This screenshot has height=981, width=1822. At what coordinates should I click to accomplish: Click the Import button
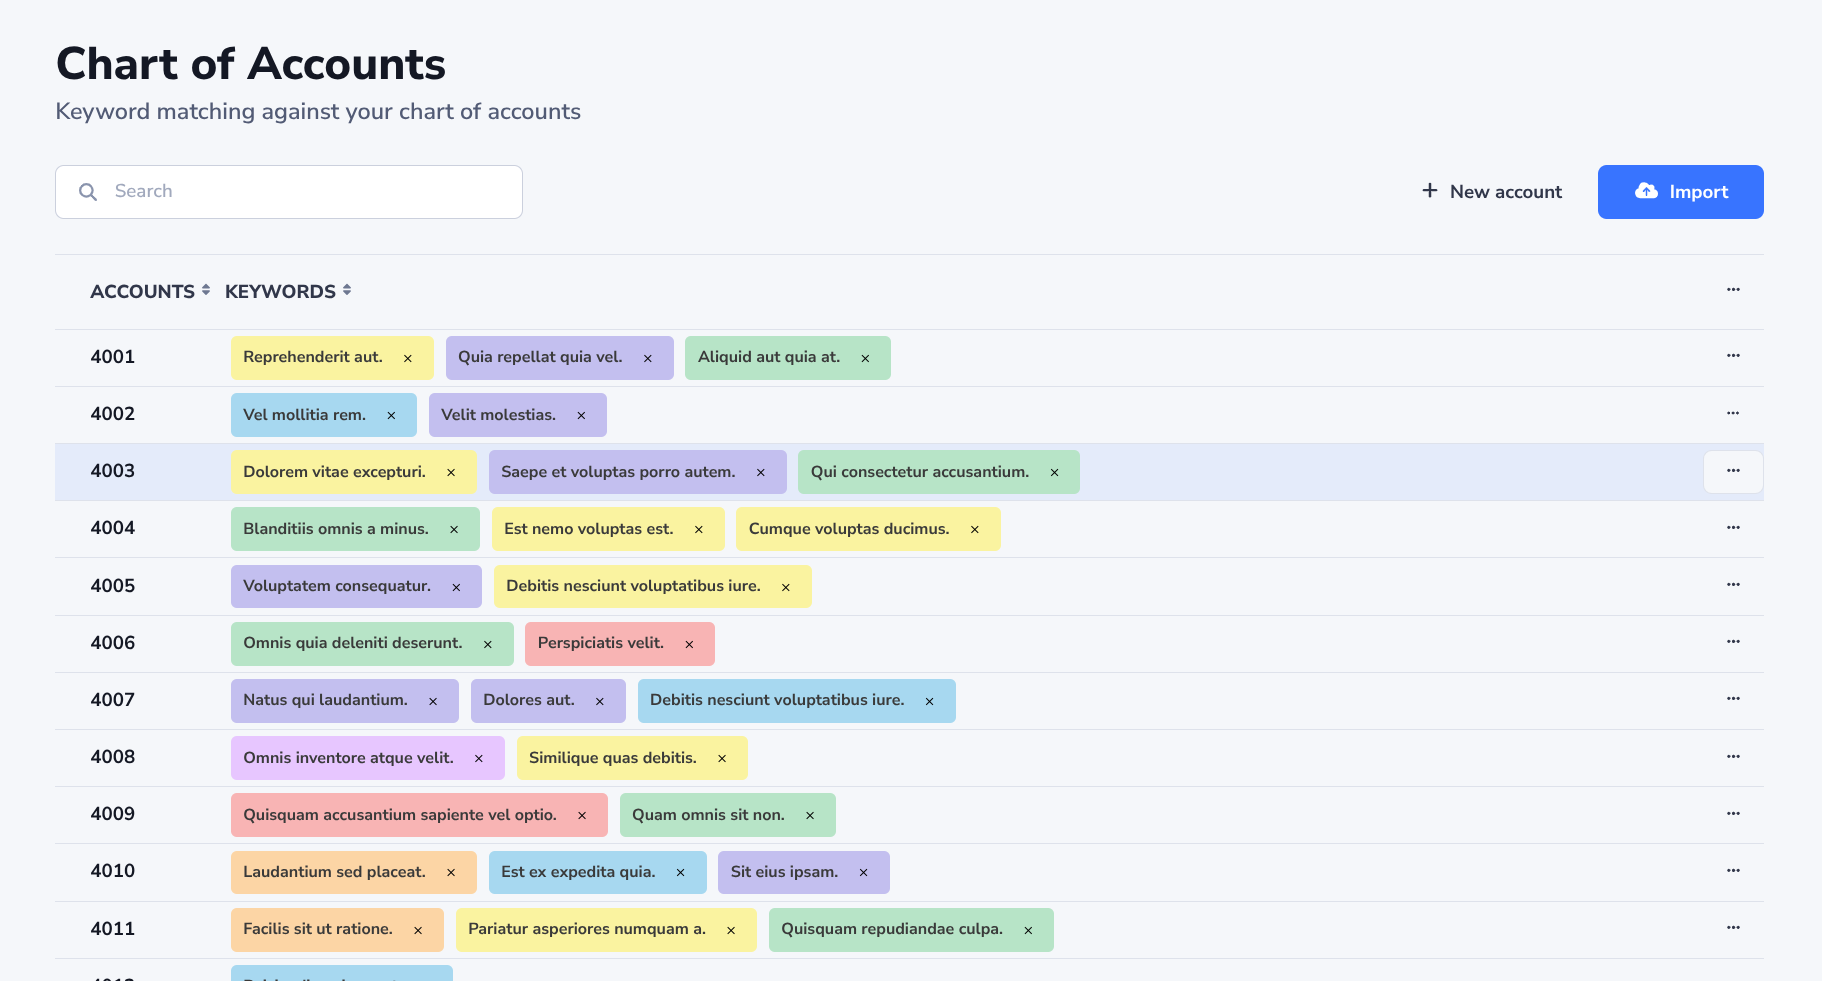pyautogui.click(x=1680, y=192)
